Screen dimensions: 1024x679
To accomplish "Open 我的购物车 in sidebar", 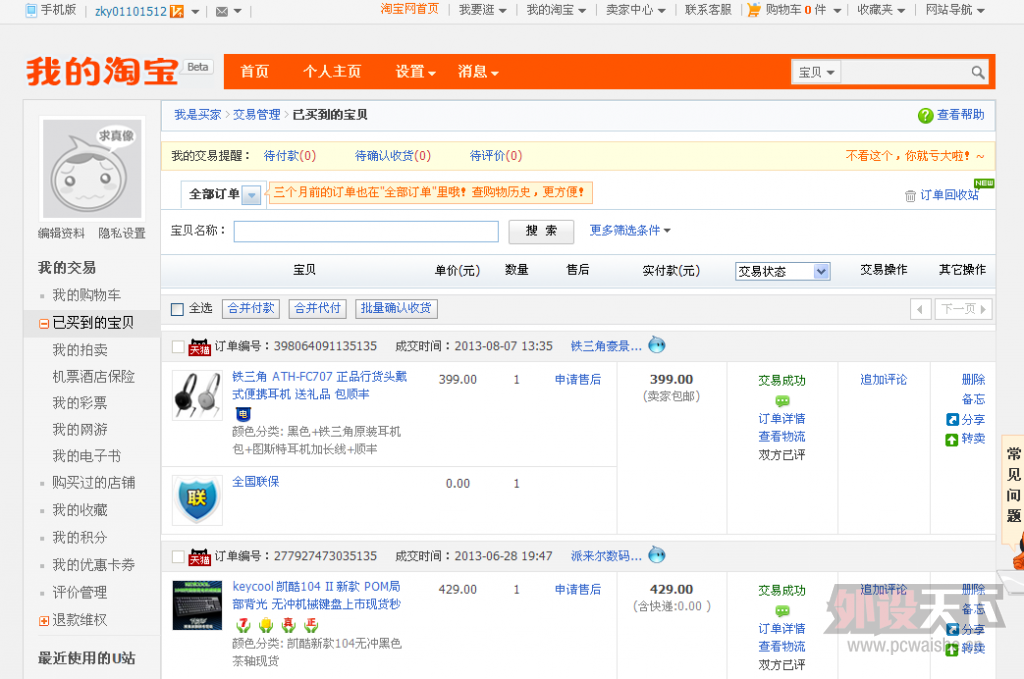I will [x=86, y=296].
